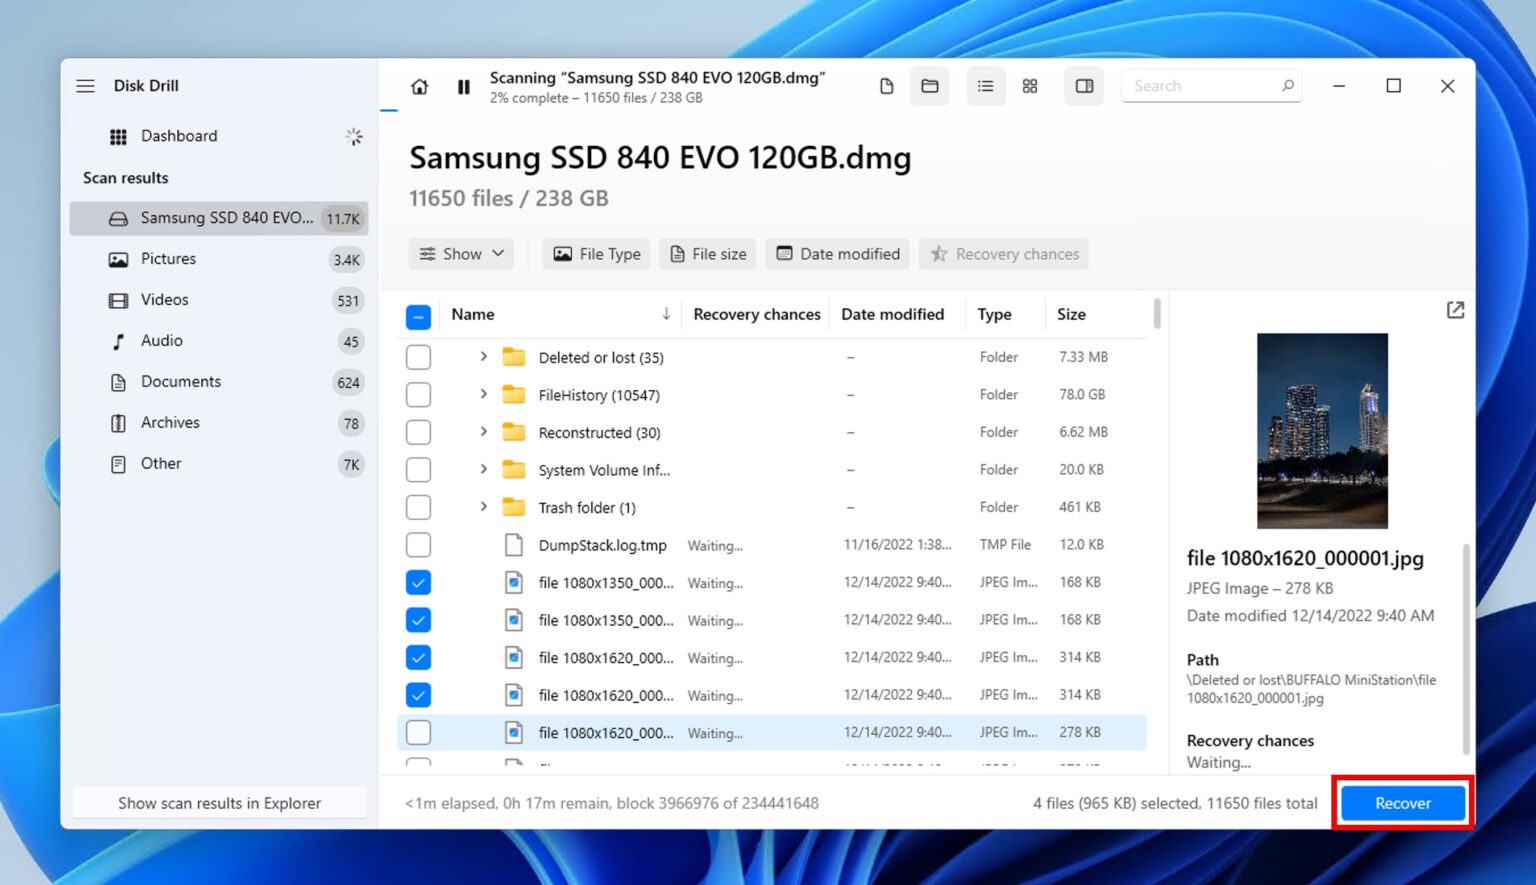Click Show scan results in Explorer
Screen dimensions: 1536x885
click(219, 802)
